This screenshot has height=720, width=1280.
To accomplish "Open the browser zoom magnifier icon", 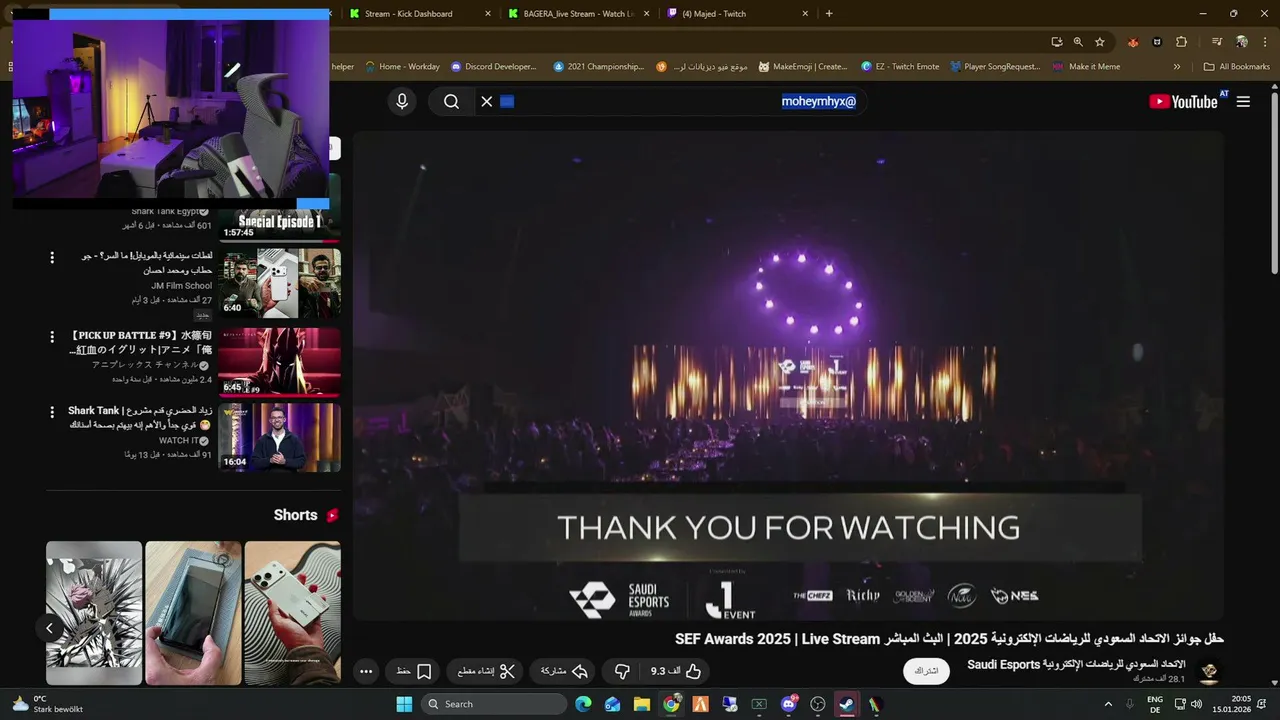I will click(x=1078, y=42).
